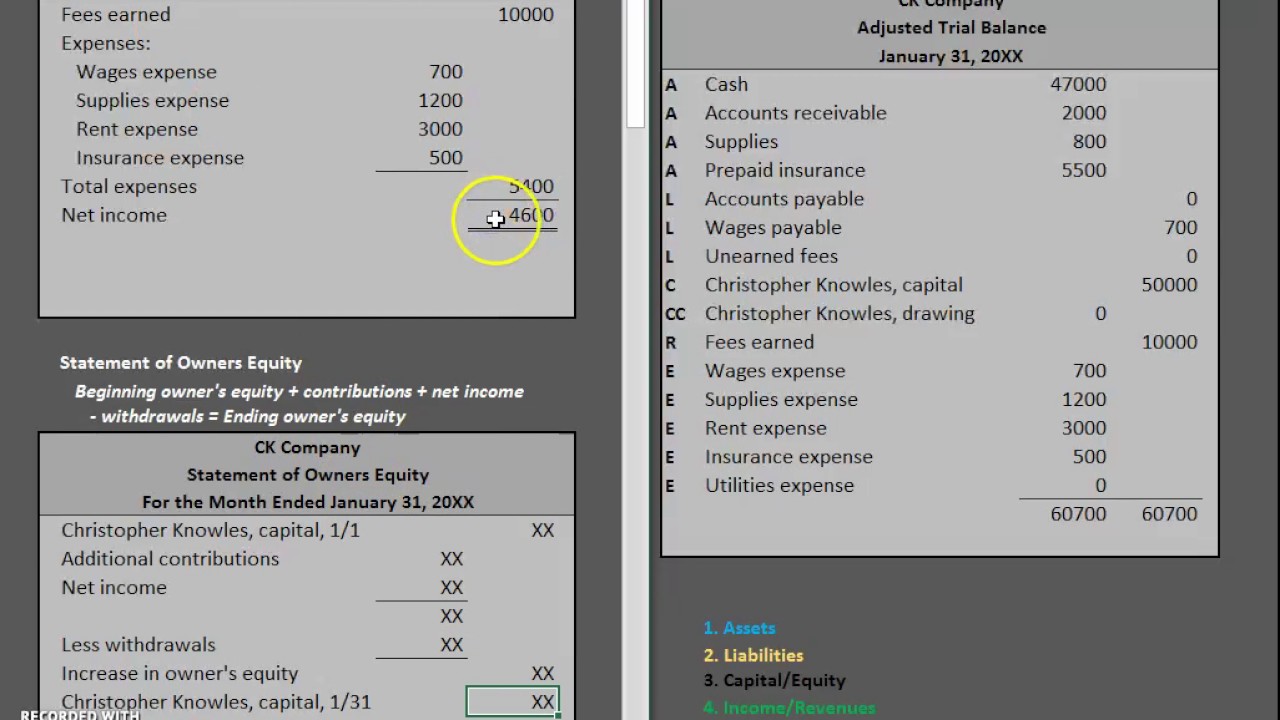The width and height of the screenshot is (1280, 720).
Task: Click Accounts receivable 2000 value
Action: tap(1084, 113)
